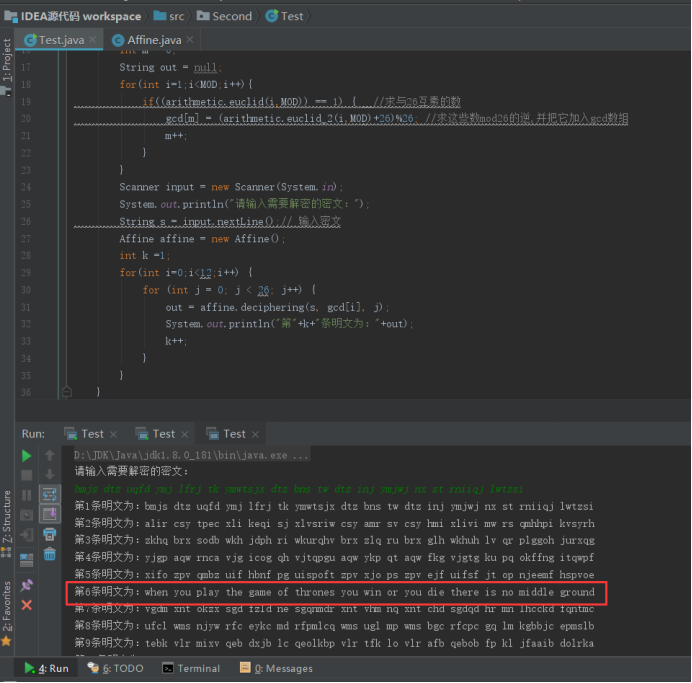Click the Dump Threads camera icon
Screen dimensions: 692x683
click(x=26, y=514)
